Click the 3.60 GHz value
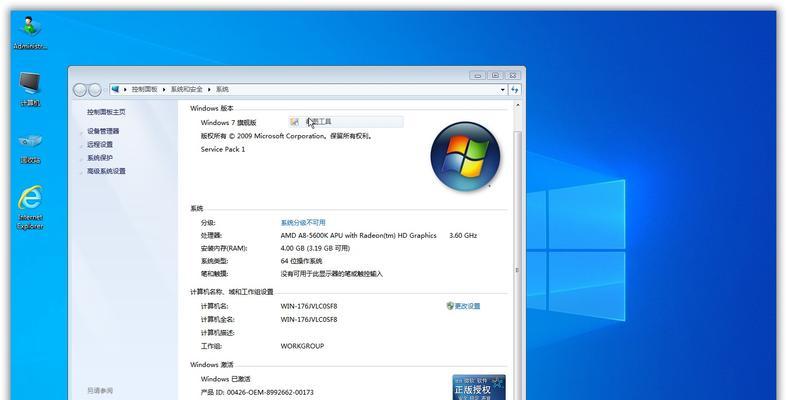Image resolution: width=787 pixels, height=400 pixels. coord(463,235)
